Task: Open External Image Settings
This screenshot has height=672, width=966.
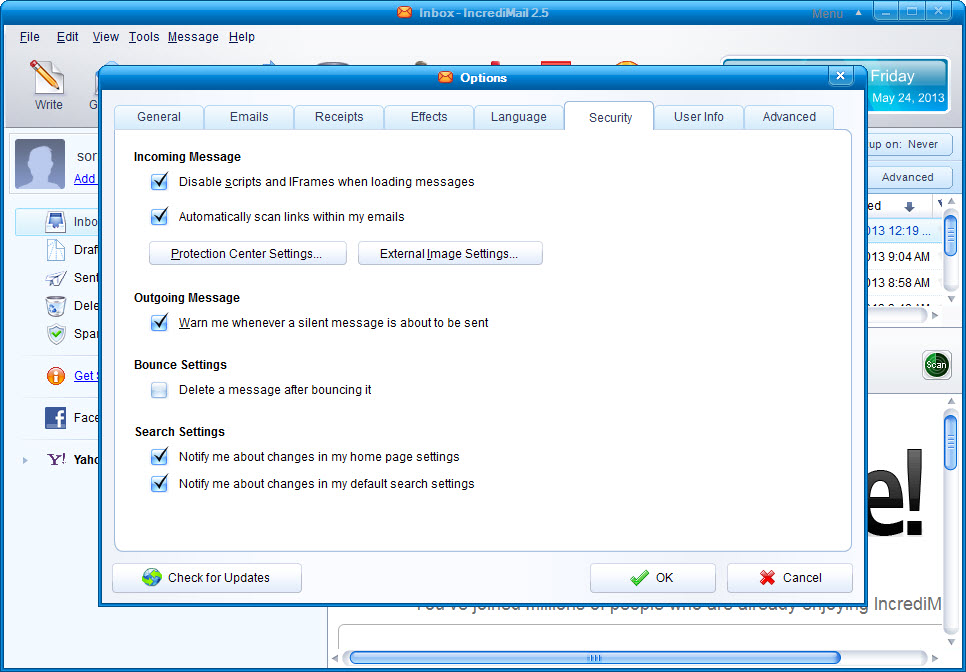Action: coord(450,253)
